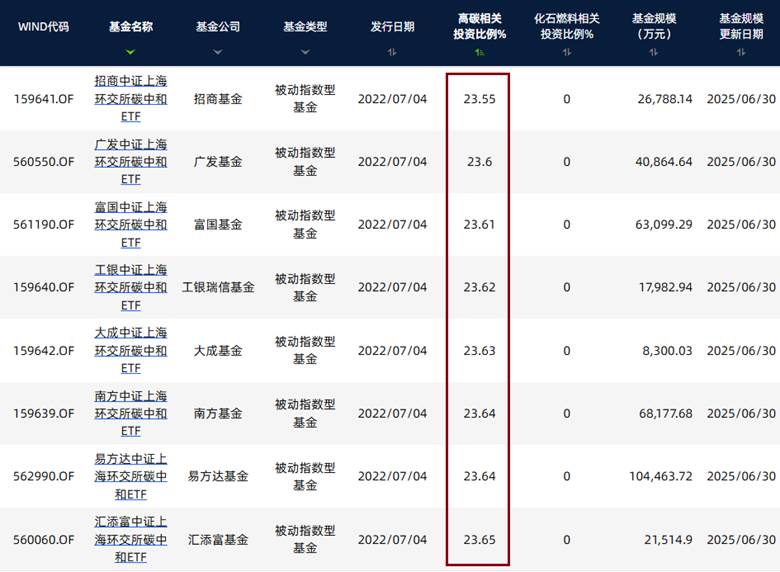Sort by 发行日期 using its sort icon

(x=392, y=52)
